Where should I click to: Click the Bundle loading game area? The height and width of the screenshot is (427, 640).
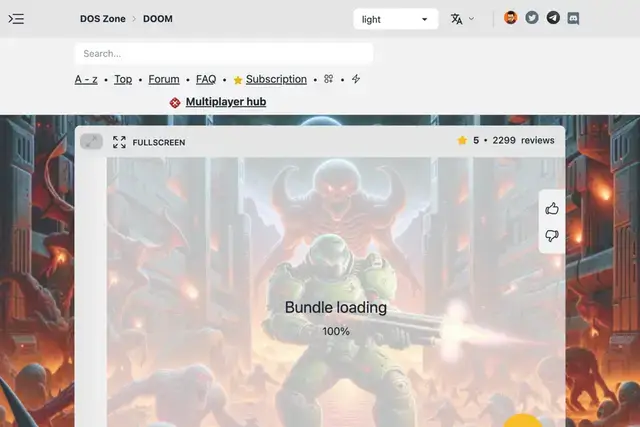336,292
